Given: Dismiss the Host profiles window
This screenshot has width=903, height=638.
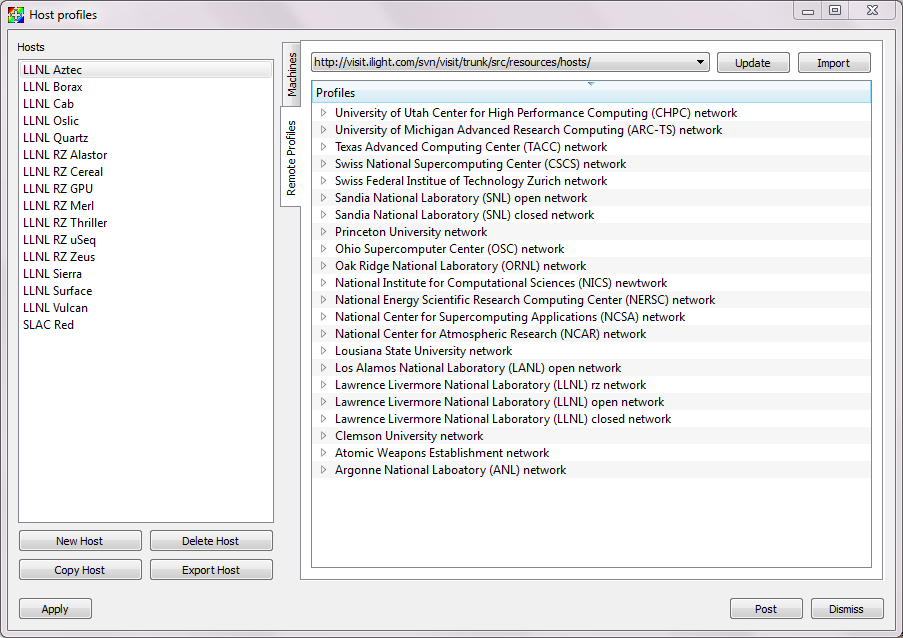Looking at the screenshot, I should coord(847,609).
